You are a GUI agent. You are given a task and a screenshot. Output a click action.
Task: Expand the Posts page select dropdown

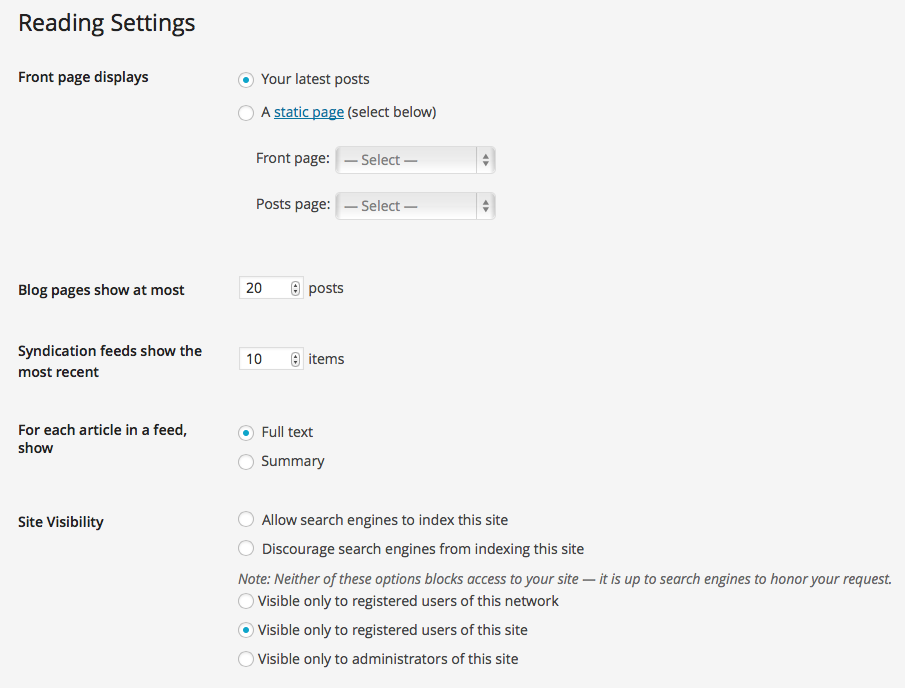[406, 206]
